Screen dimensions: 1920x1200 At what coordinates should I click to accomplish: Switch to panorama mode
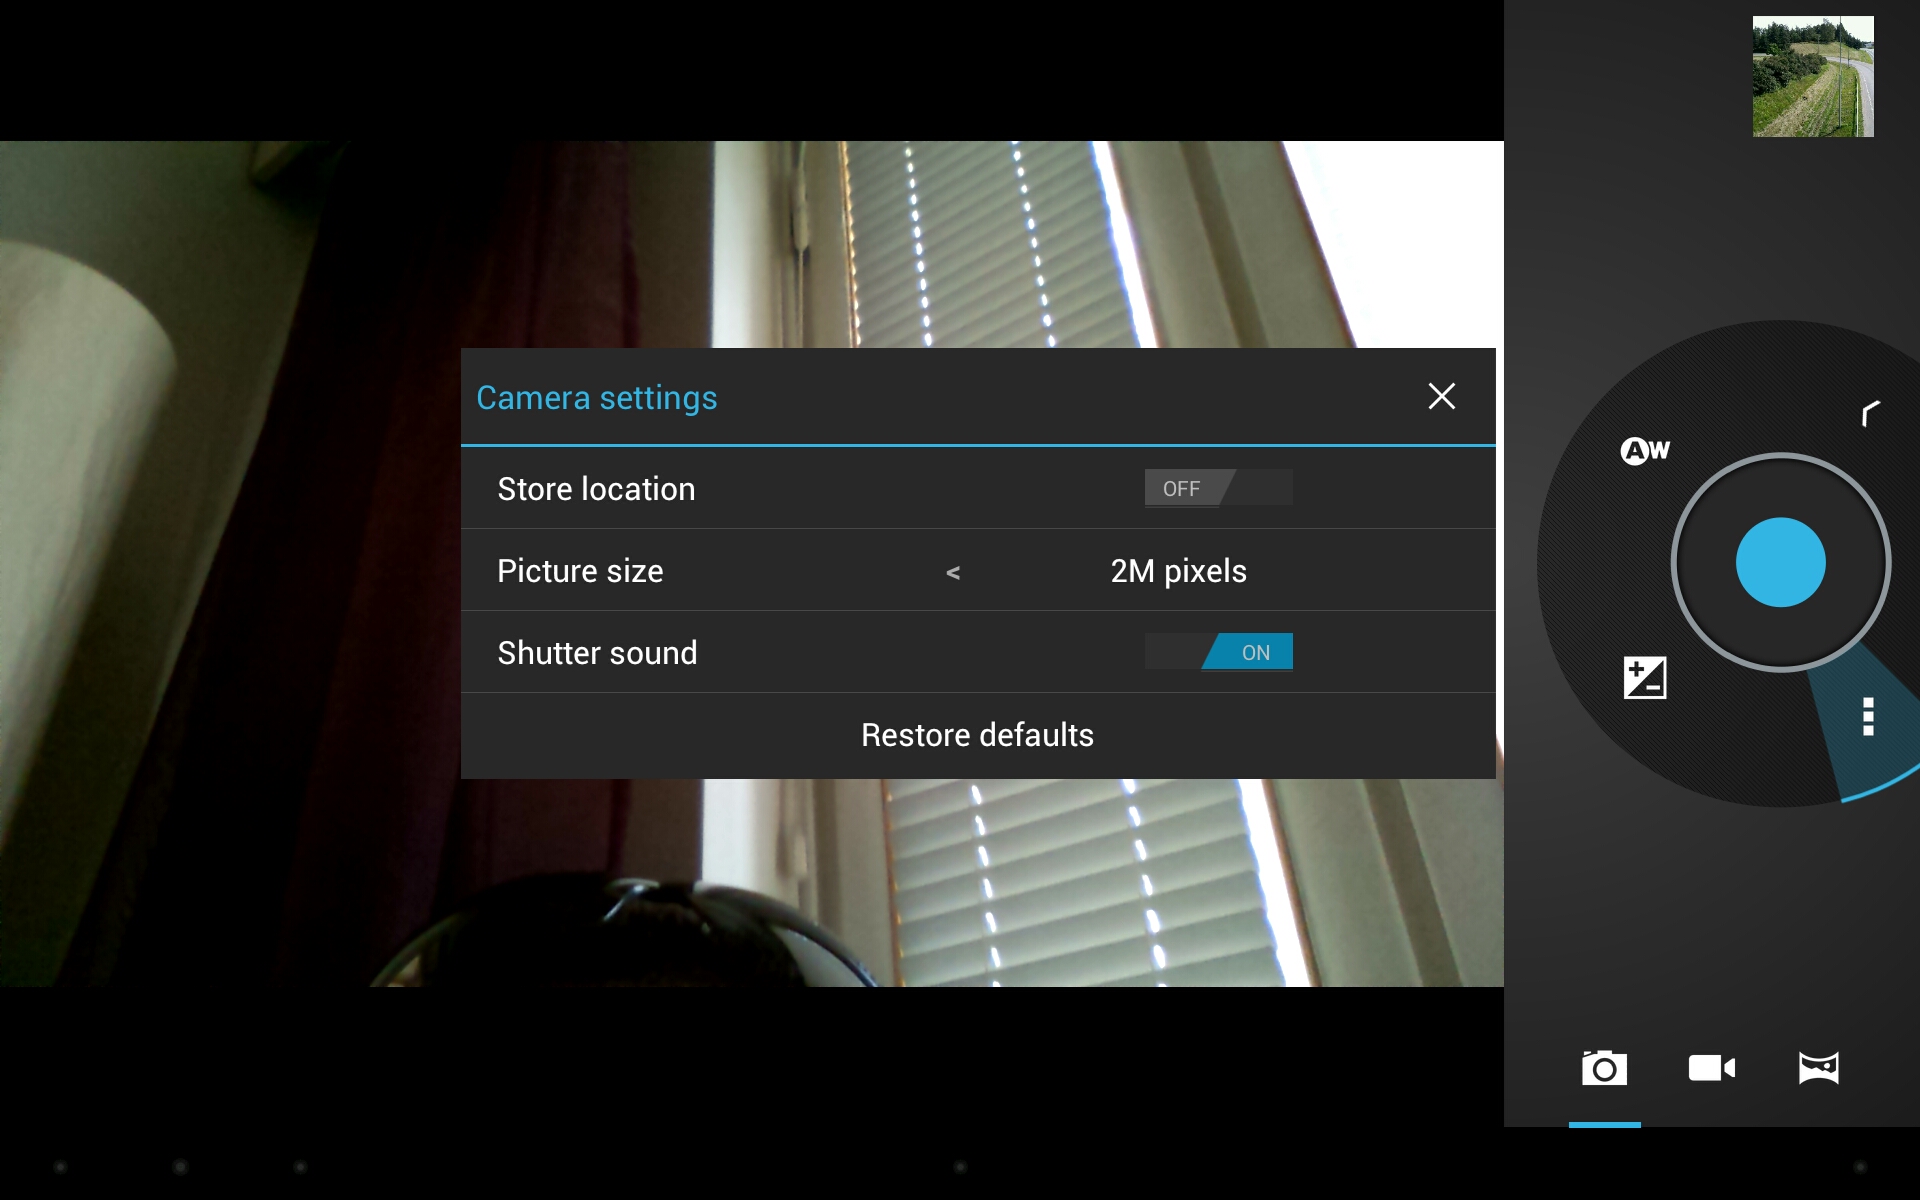point(1818,1068)
